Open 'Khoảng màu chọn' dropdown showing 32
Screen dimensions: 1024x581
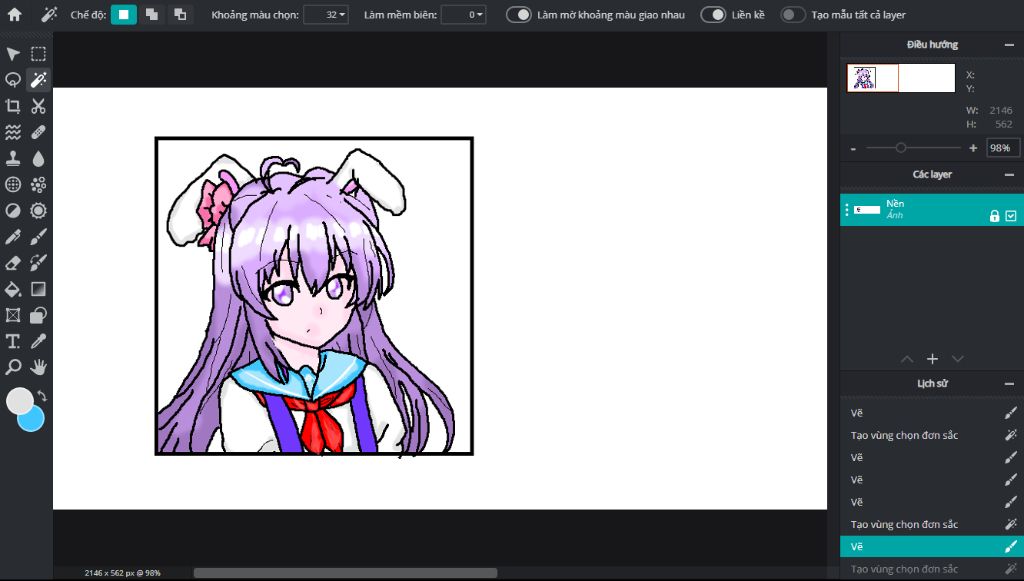click(x=326, y=14)
